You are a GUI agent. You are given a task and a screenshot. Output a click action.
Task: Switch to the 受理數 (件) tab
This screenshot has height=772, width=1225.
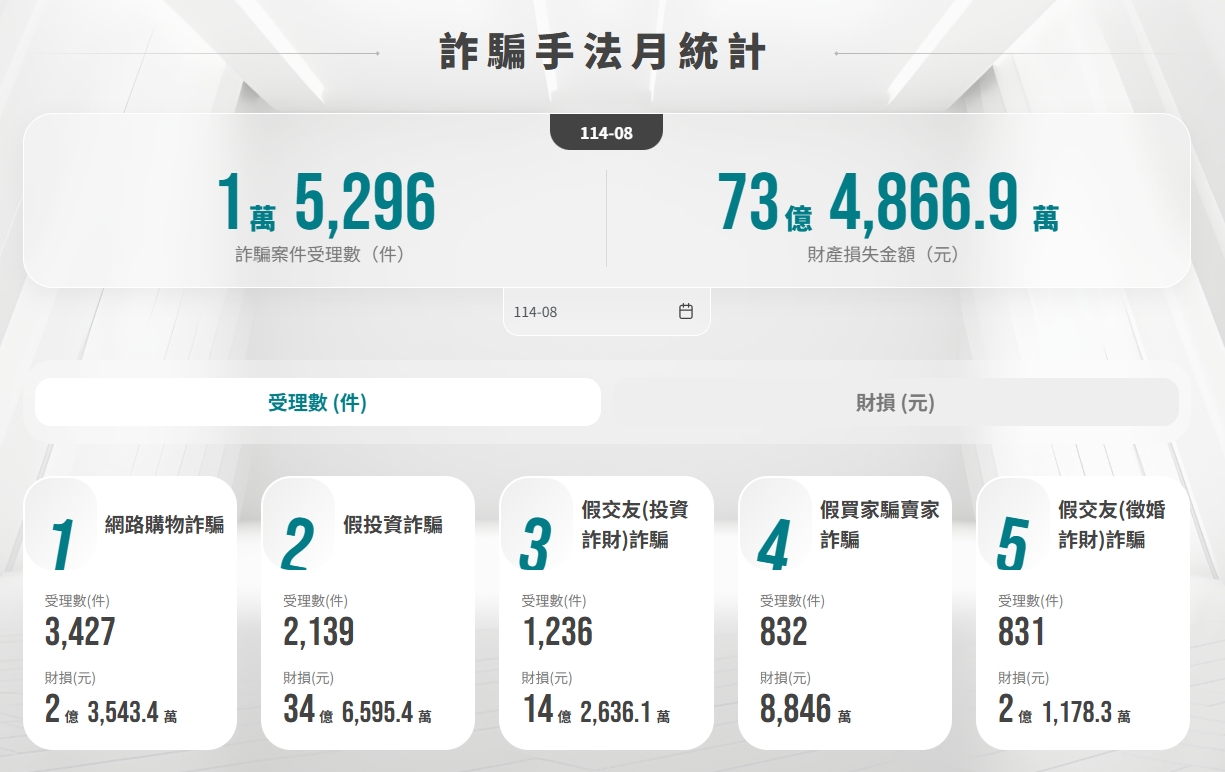pos(318,402)
